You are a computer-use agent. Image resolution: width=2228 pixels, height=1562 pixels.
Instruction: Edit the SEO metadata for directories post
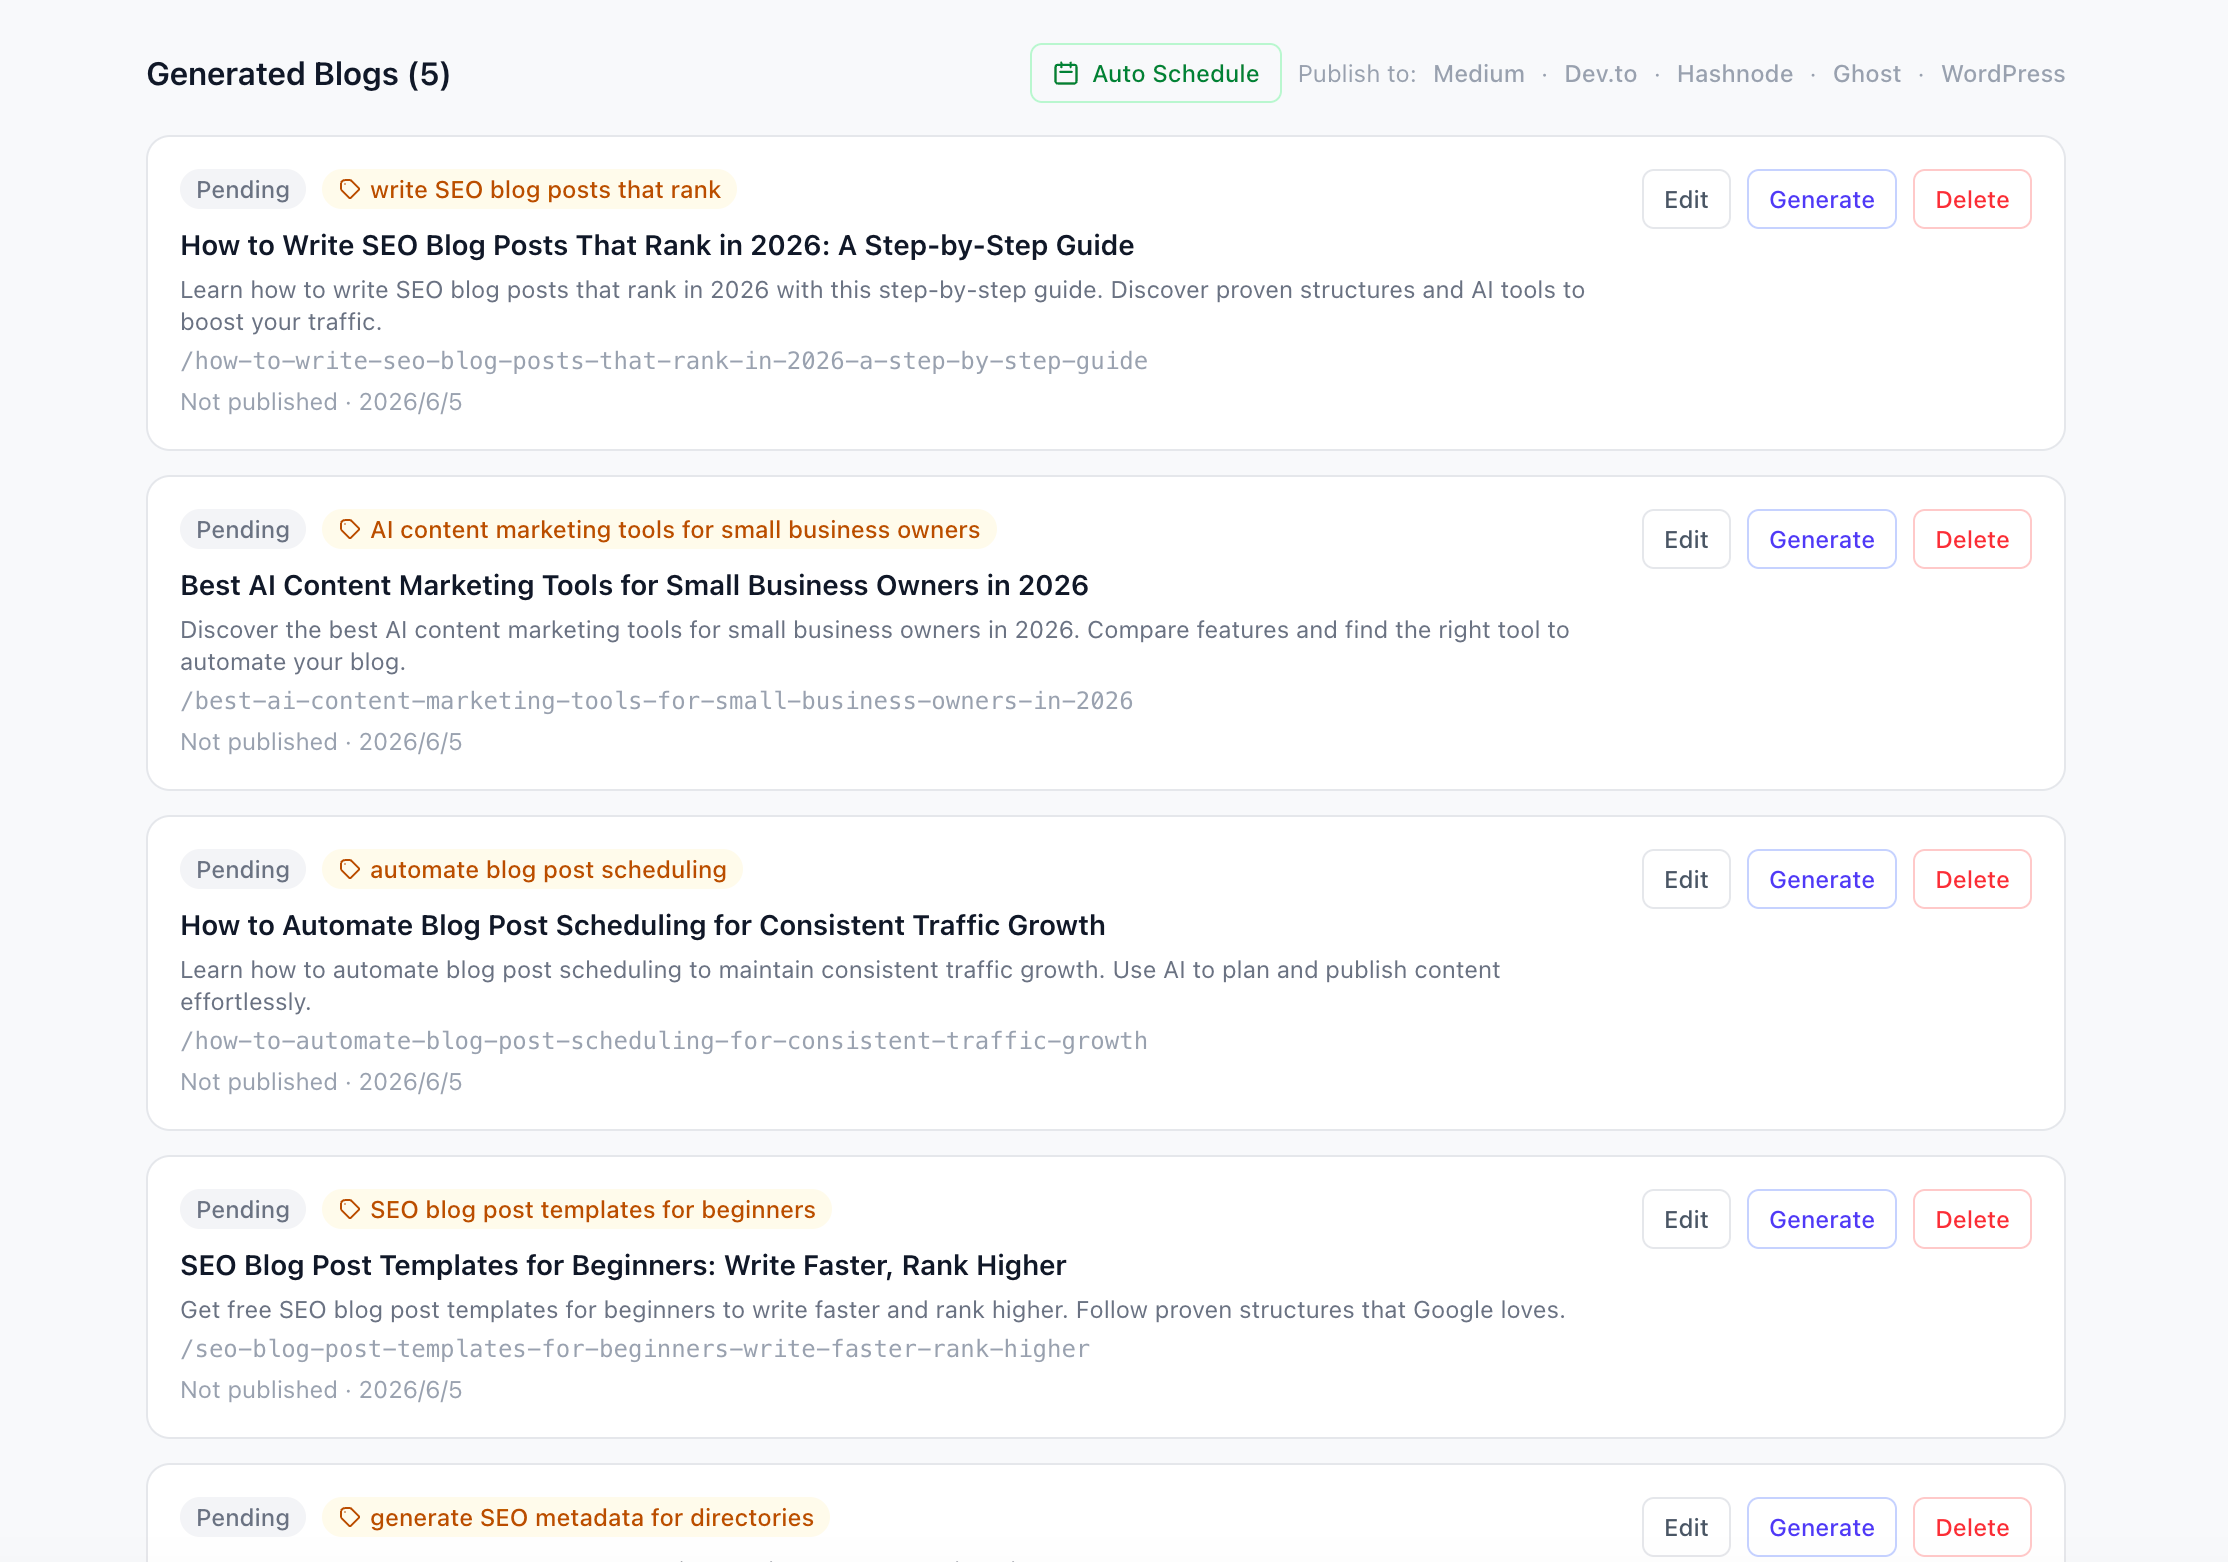pos(1686,1527)
